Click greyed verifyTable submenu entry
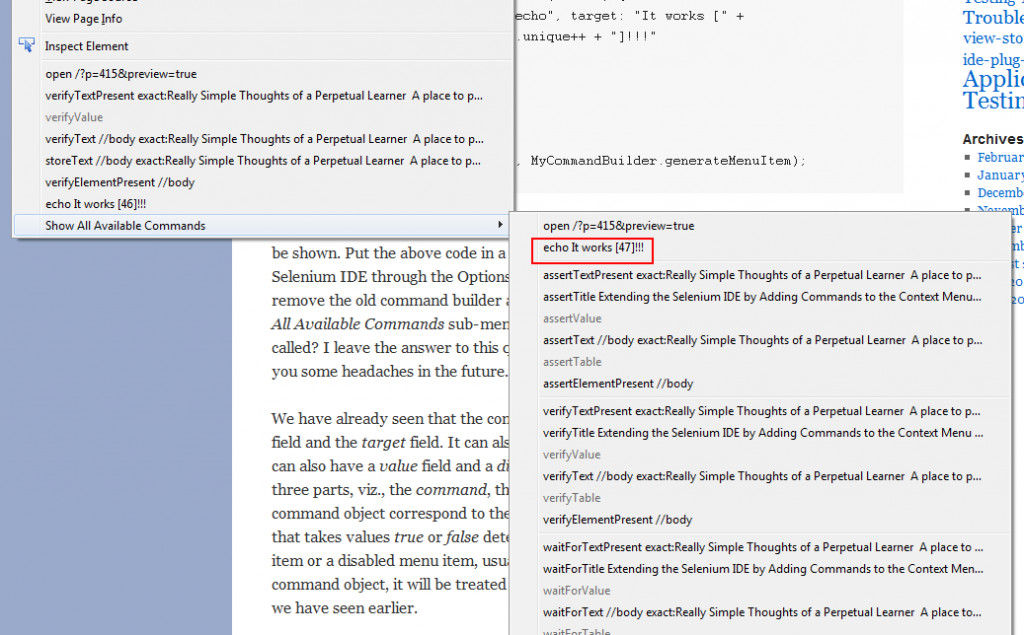Image resolution: width=1024 pixels, height=635 pixels. point(571,498)
